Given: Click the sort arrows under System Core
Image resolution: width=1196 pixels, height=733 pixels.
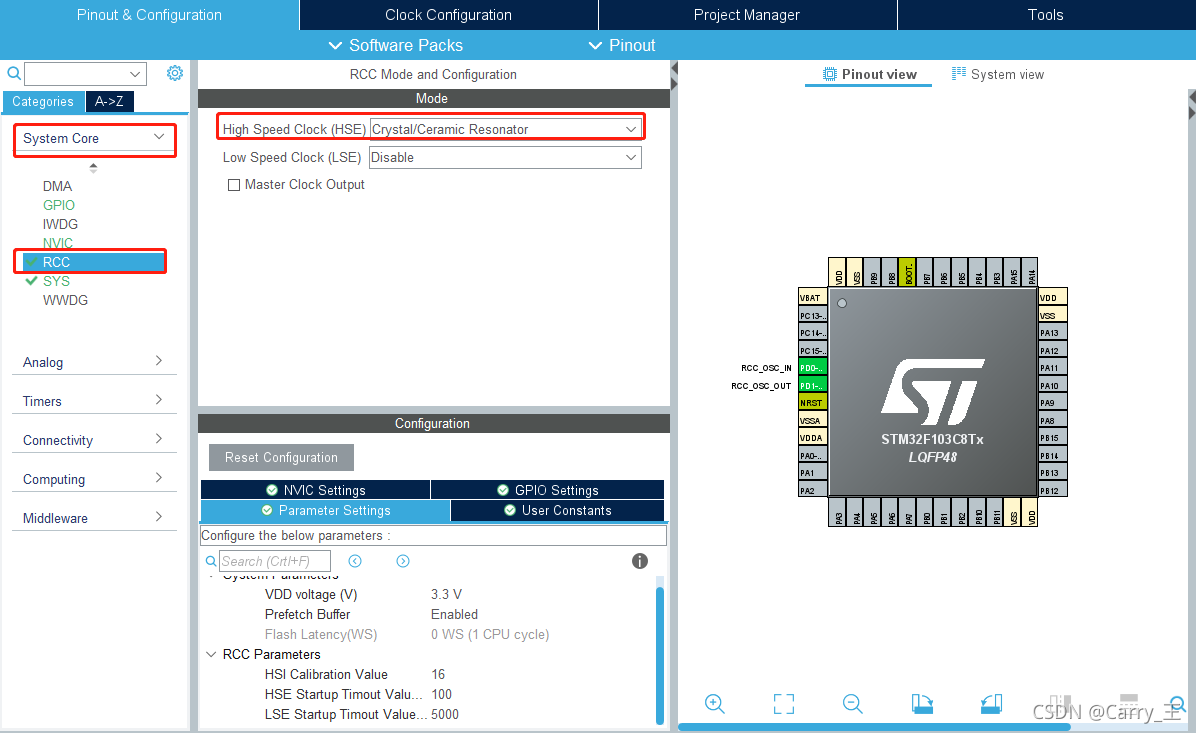Looking at the screenshot, I should 93,167.
